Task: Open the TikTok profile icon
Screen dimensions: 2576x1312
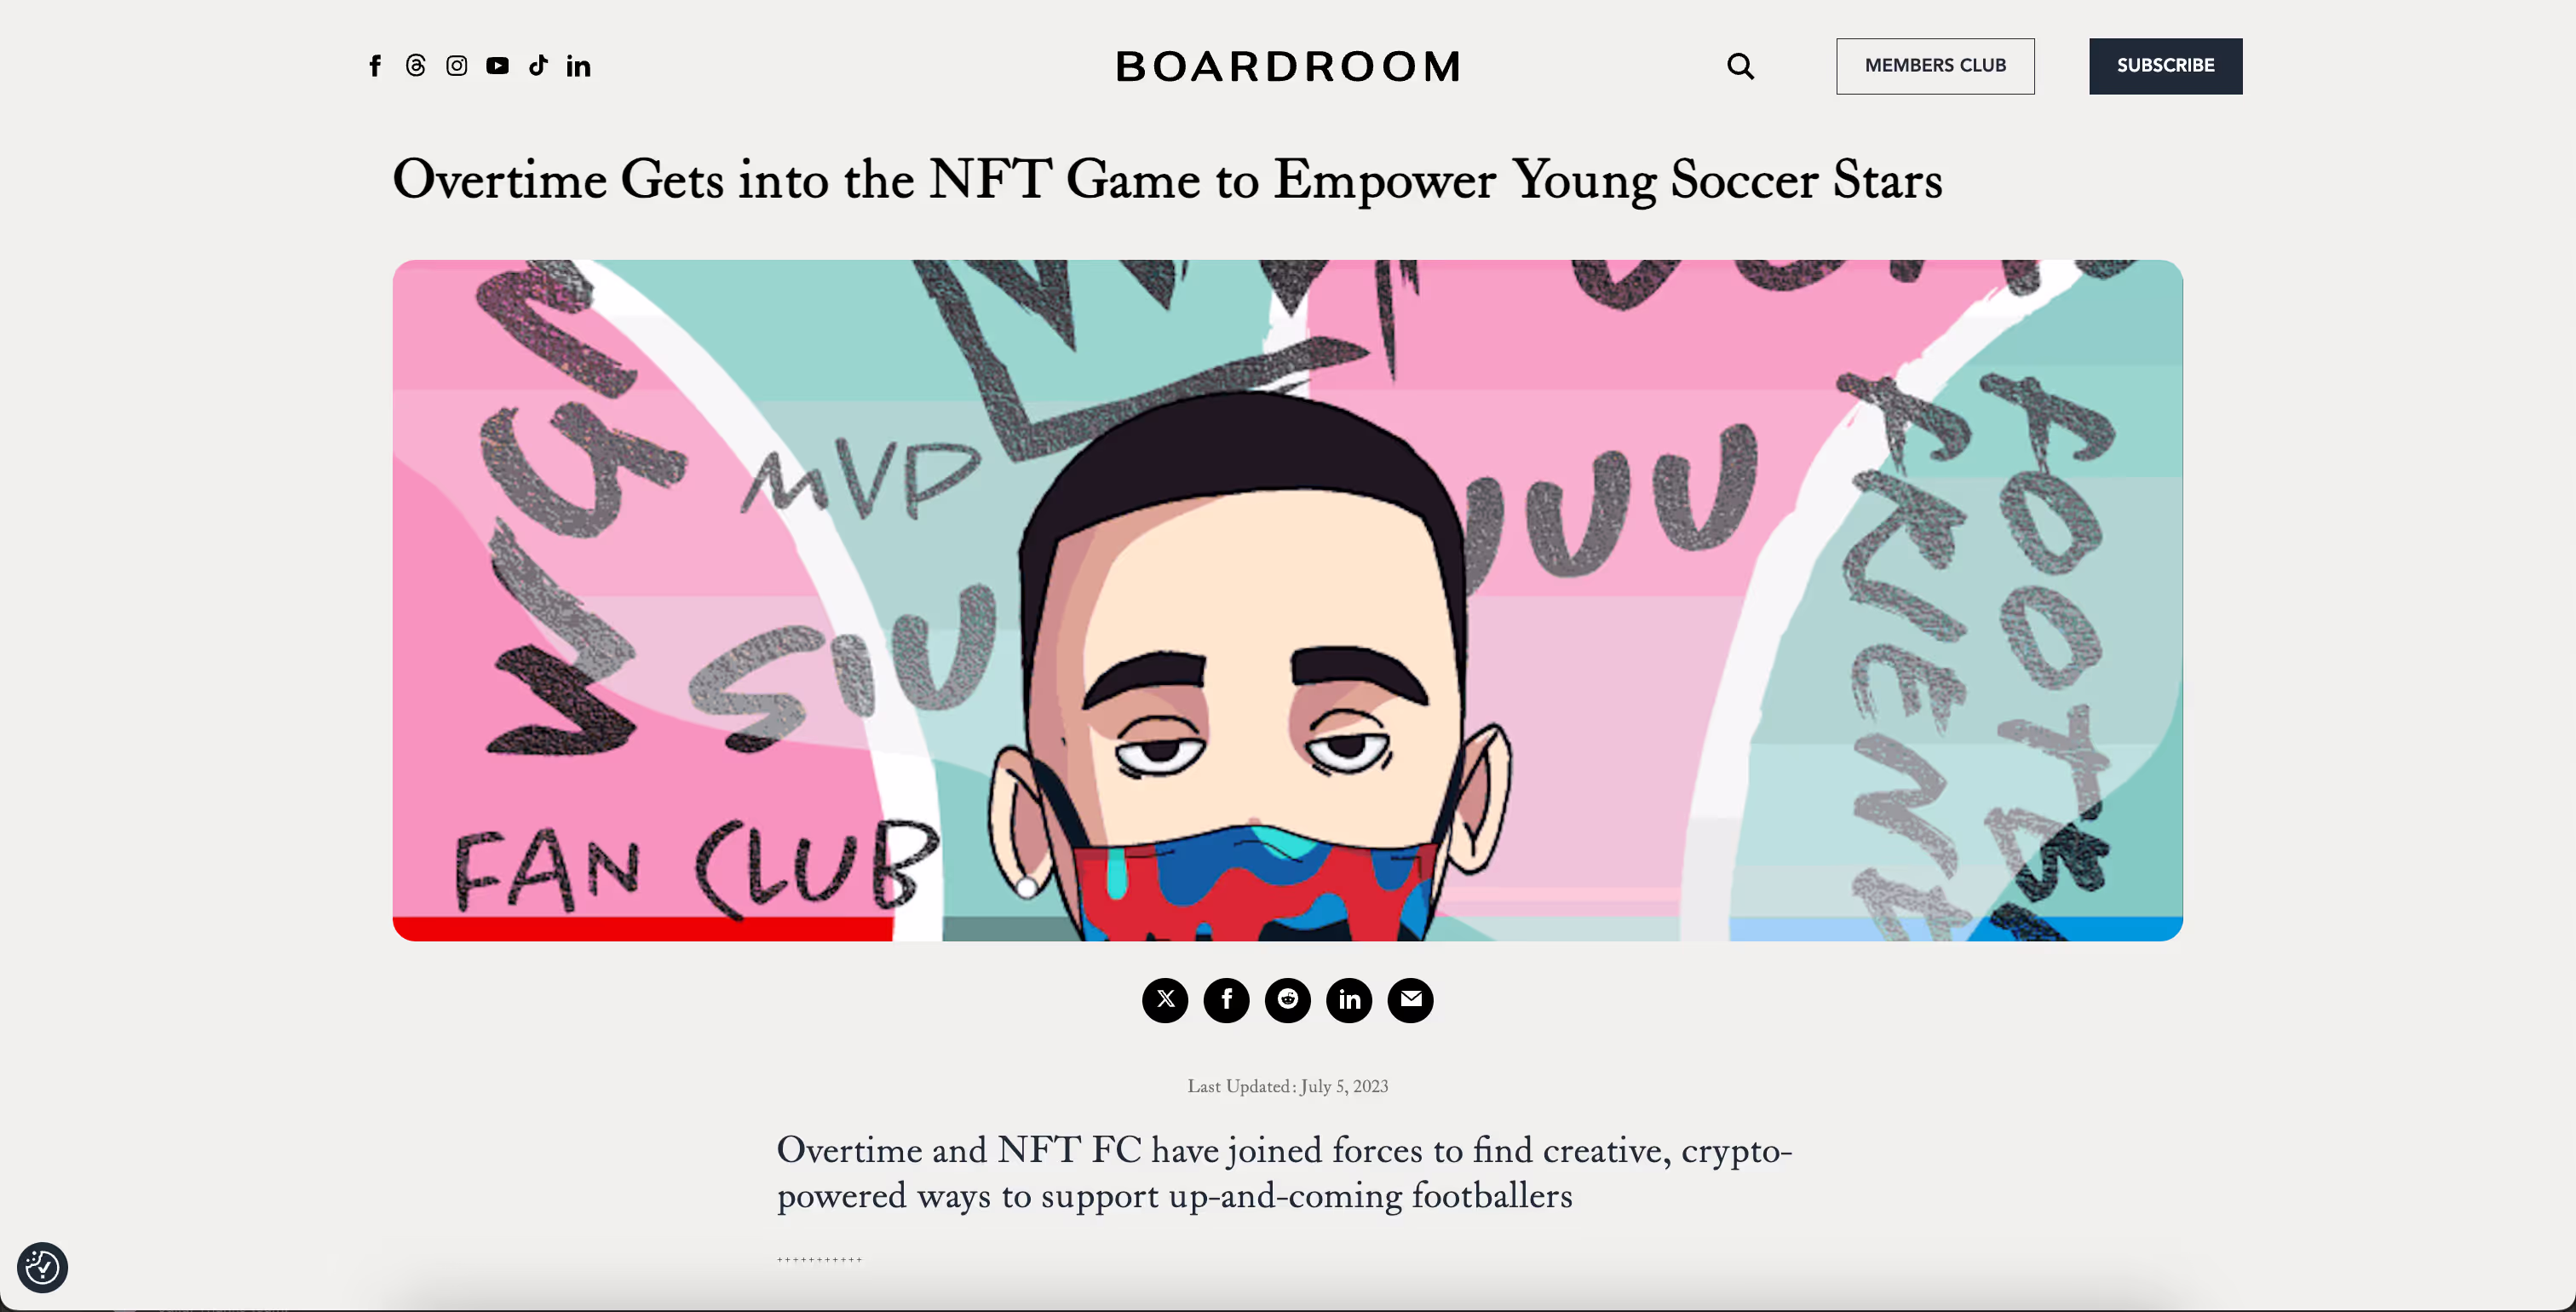Action: point(538,66)
